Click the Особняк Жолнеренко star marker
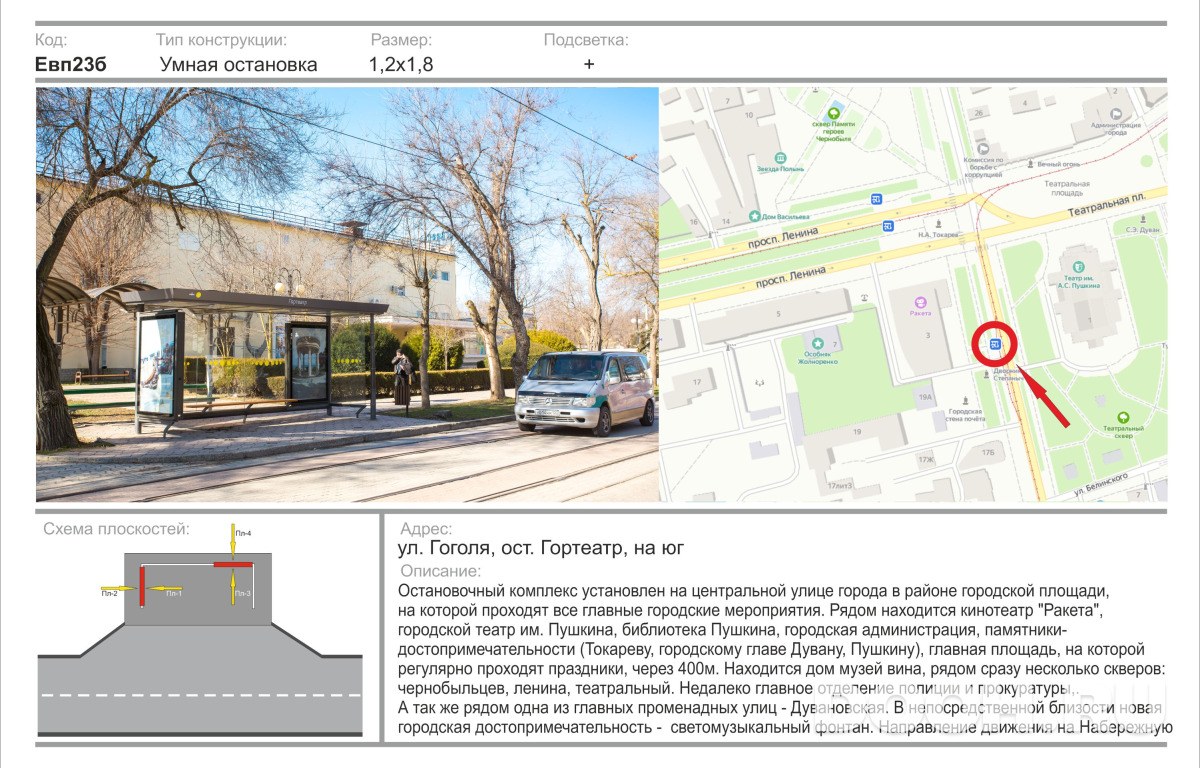This screenshot has width=1200, height=768. (817, 343)
